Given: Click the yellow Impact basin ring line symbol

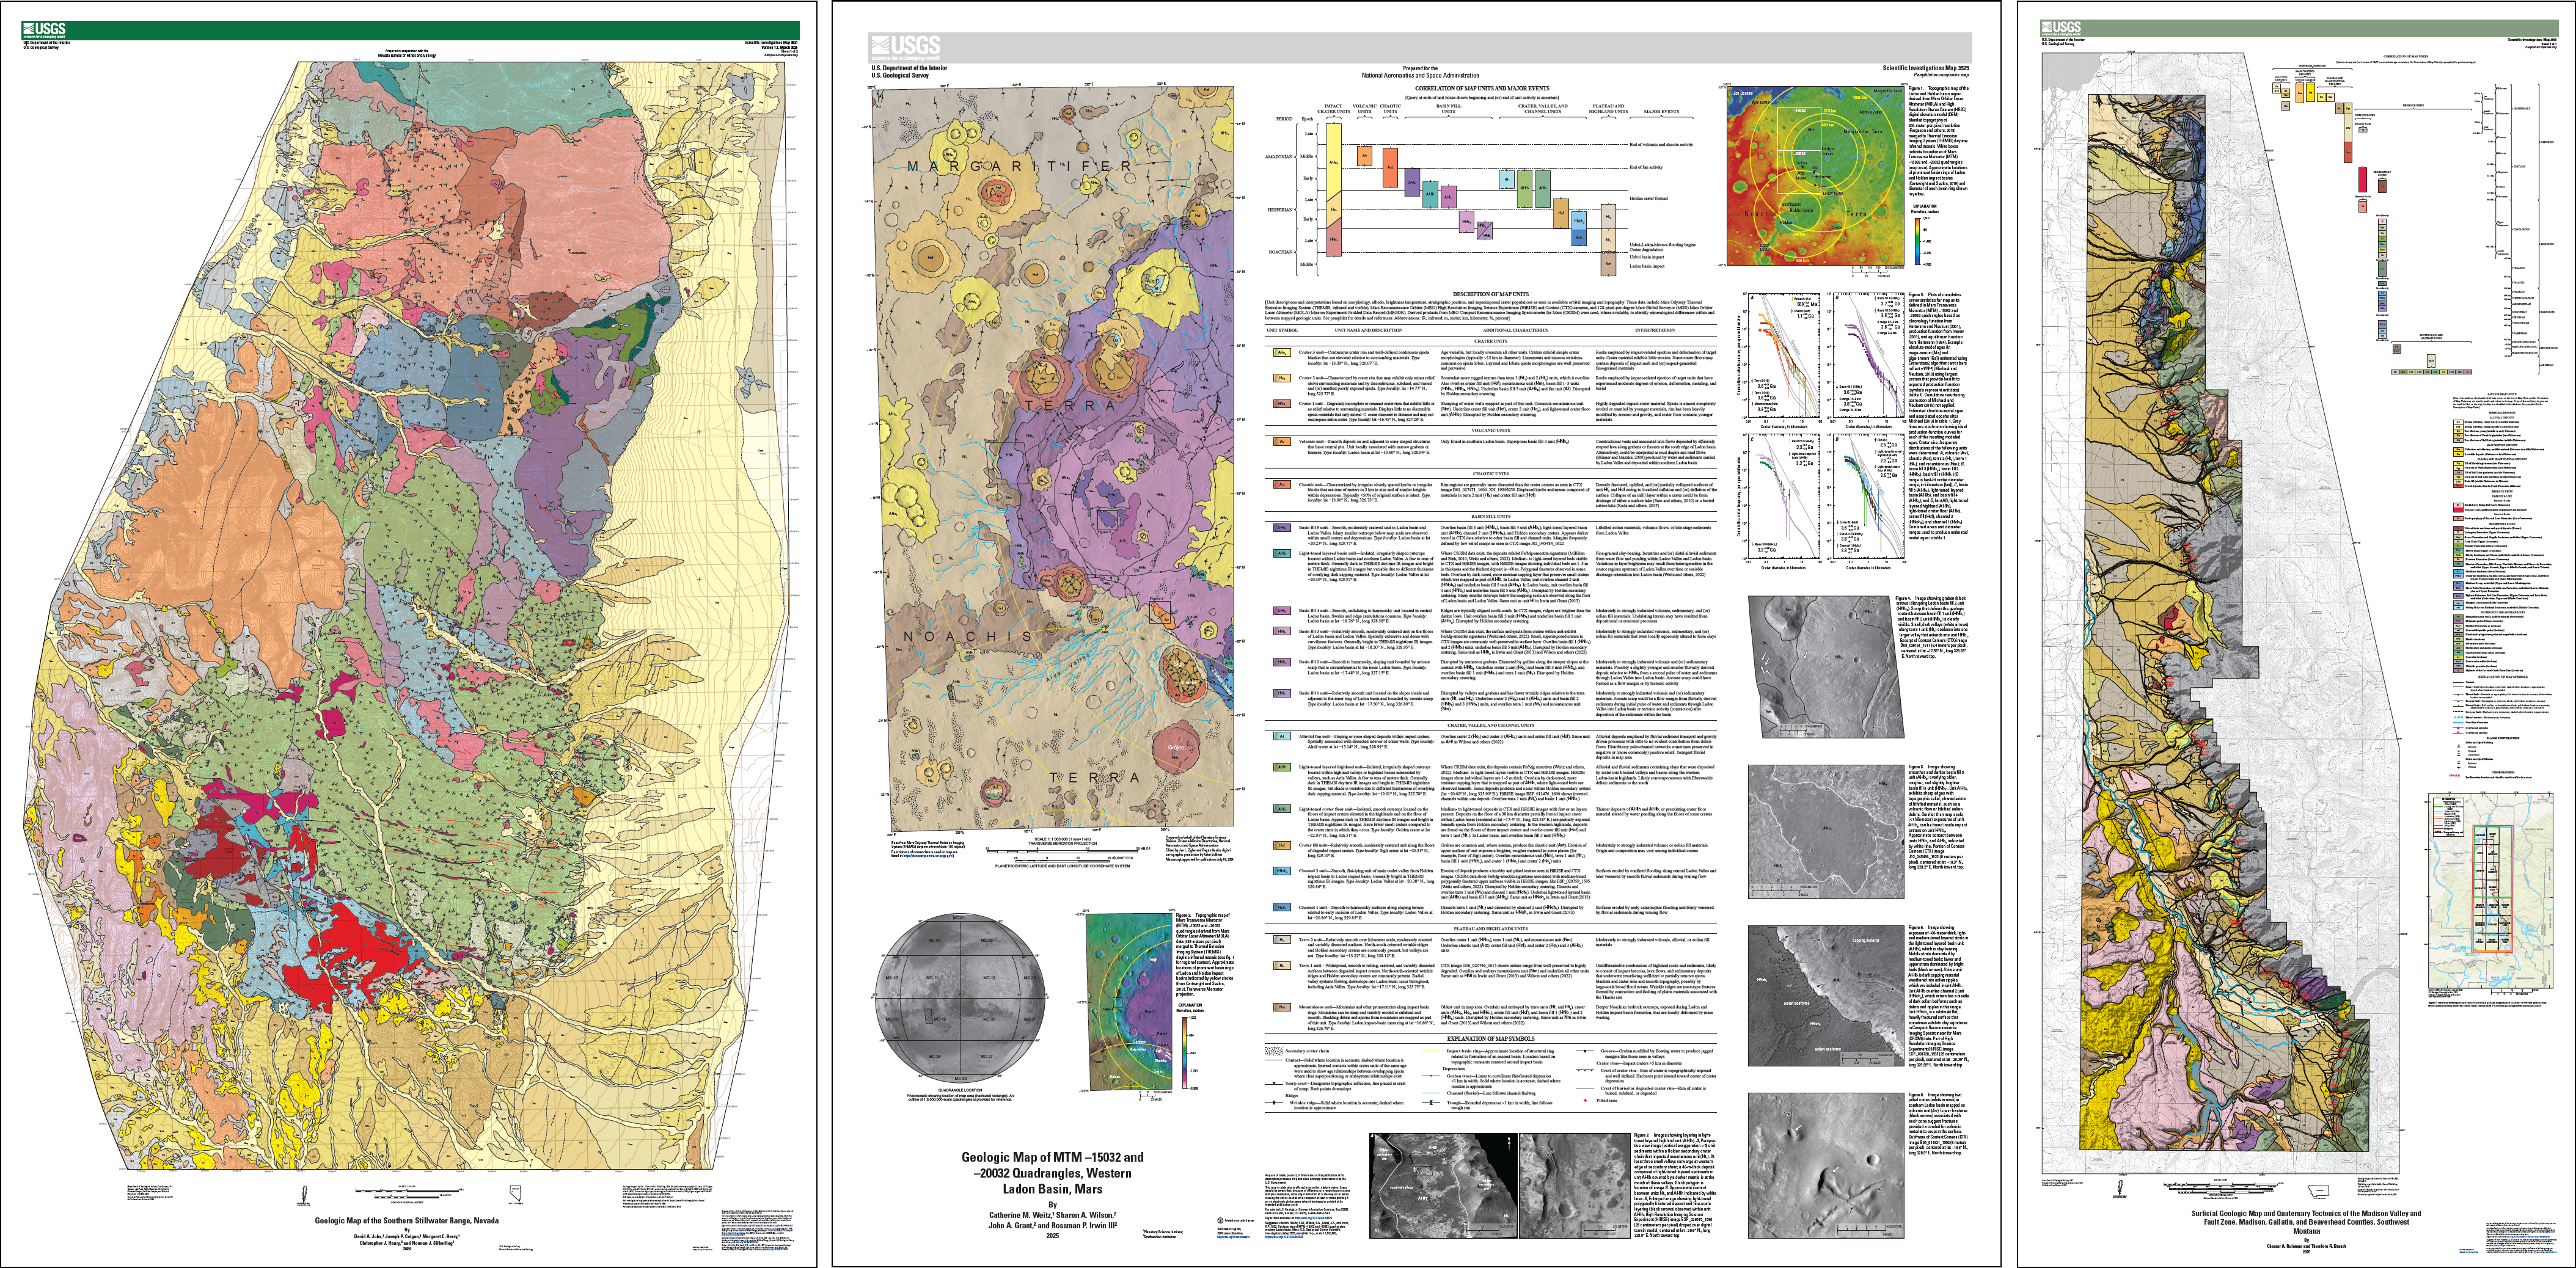Looking at the screenshot, I should (x=1430, y=1051).
